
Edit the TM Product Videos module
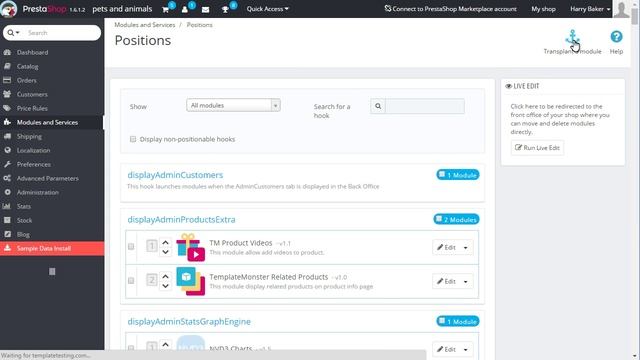point(446,247)
